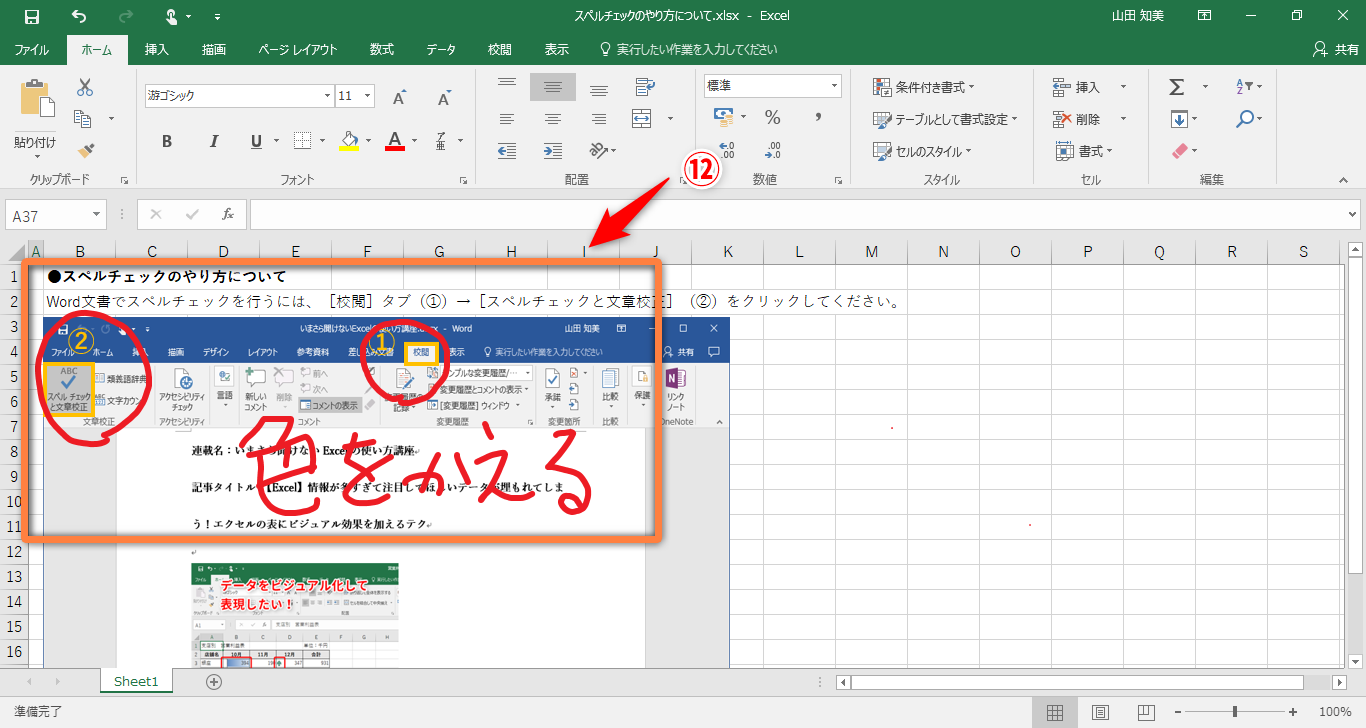Screen dimensions: 1366x728
Task: Decrease the cell indent
Action: [507, 151]
